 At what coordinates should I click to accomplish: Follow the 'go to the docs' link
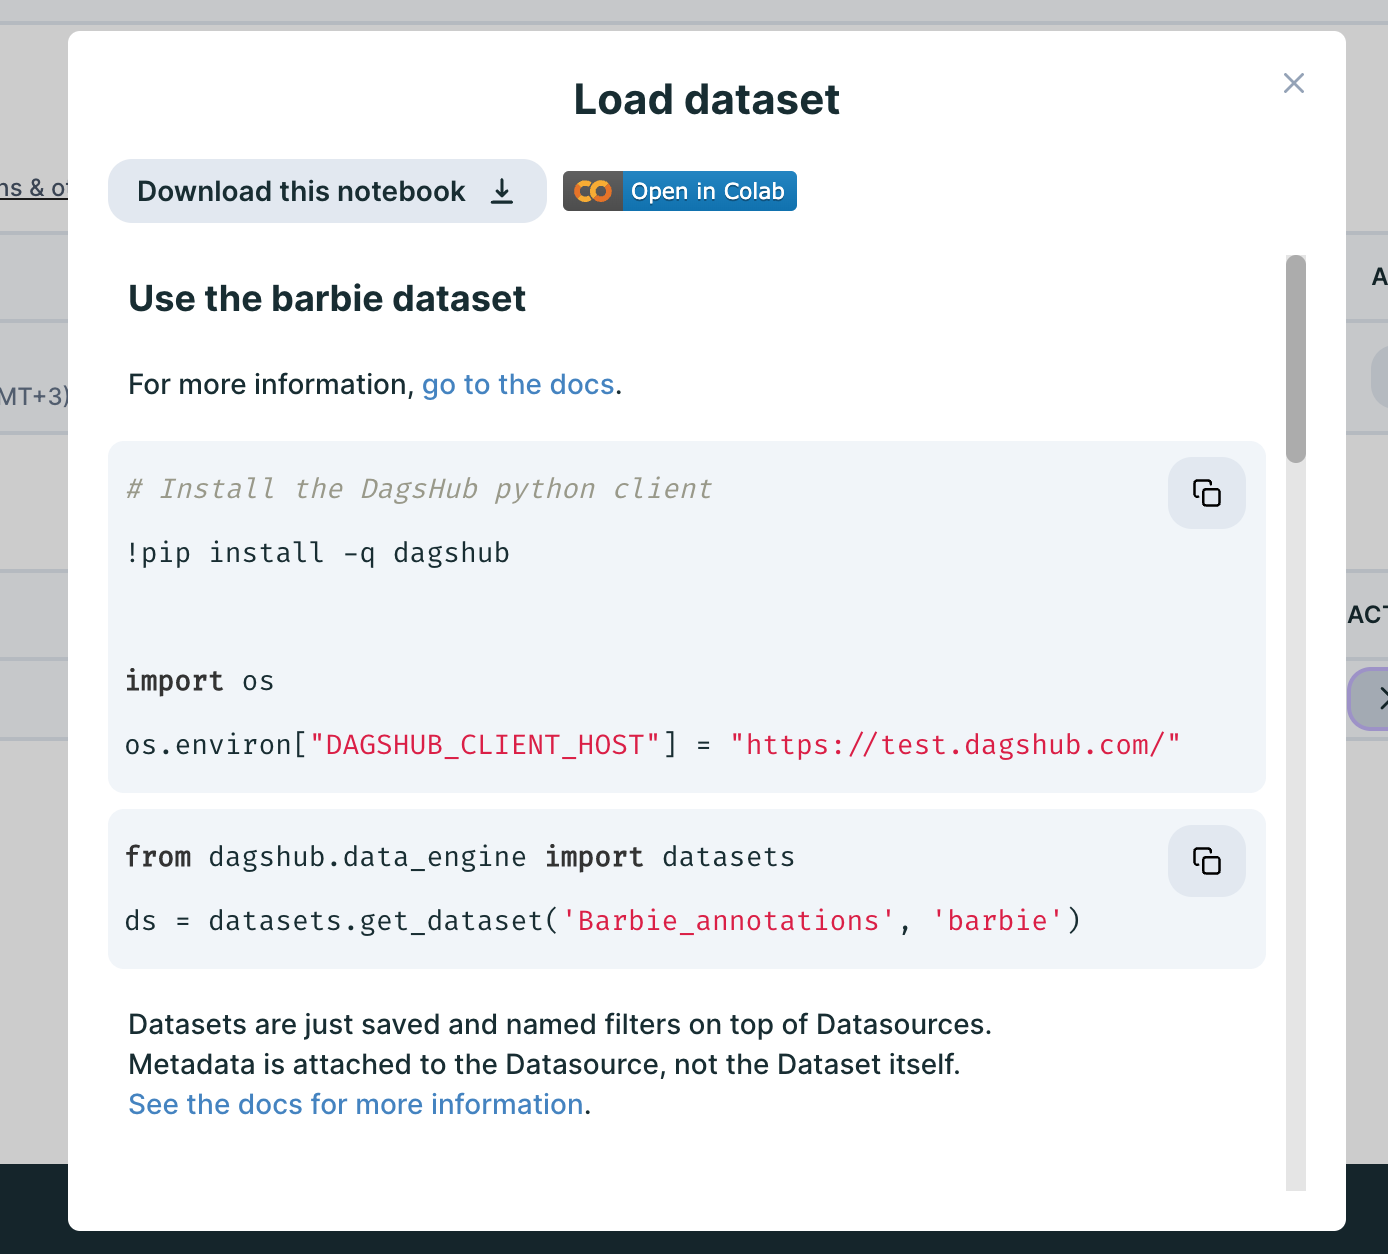(x=517, y=385)
